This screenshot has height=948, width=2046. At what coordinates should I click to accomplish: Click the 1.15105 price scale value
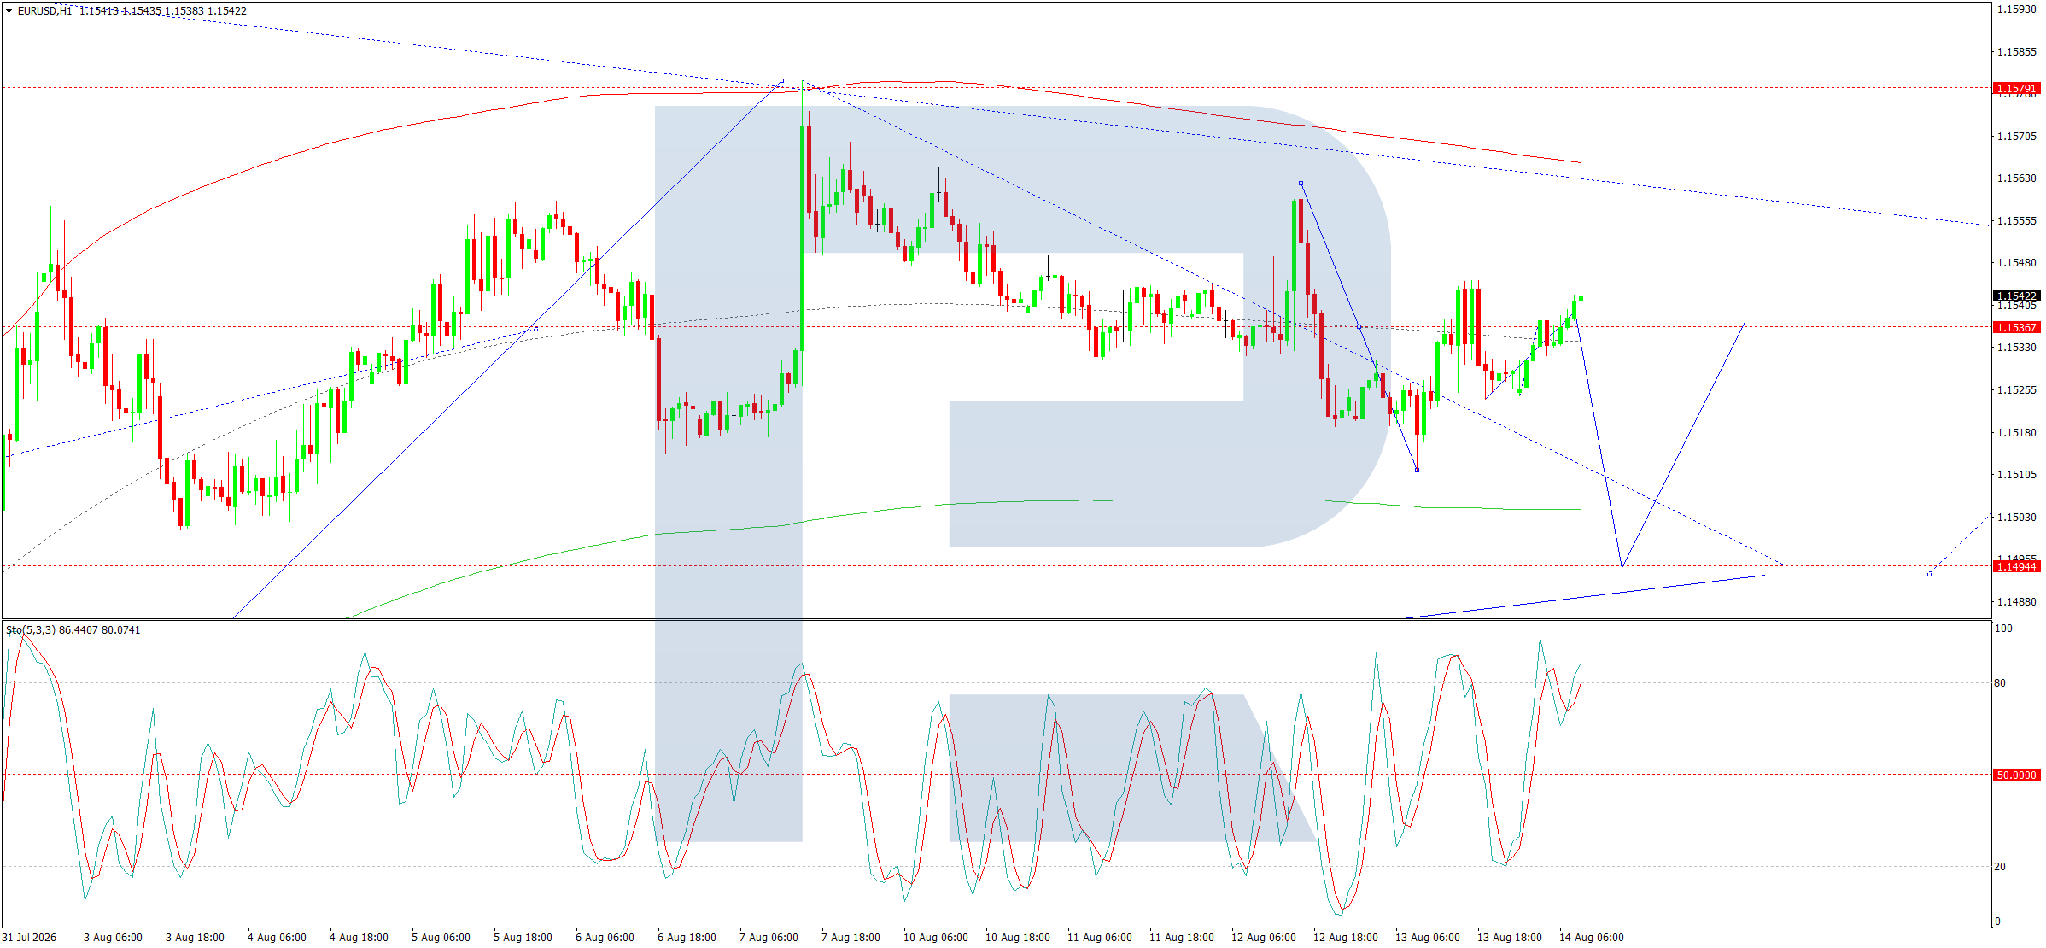[2016, 474]
